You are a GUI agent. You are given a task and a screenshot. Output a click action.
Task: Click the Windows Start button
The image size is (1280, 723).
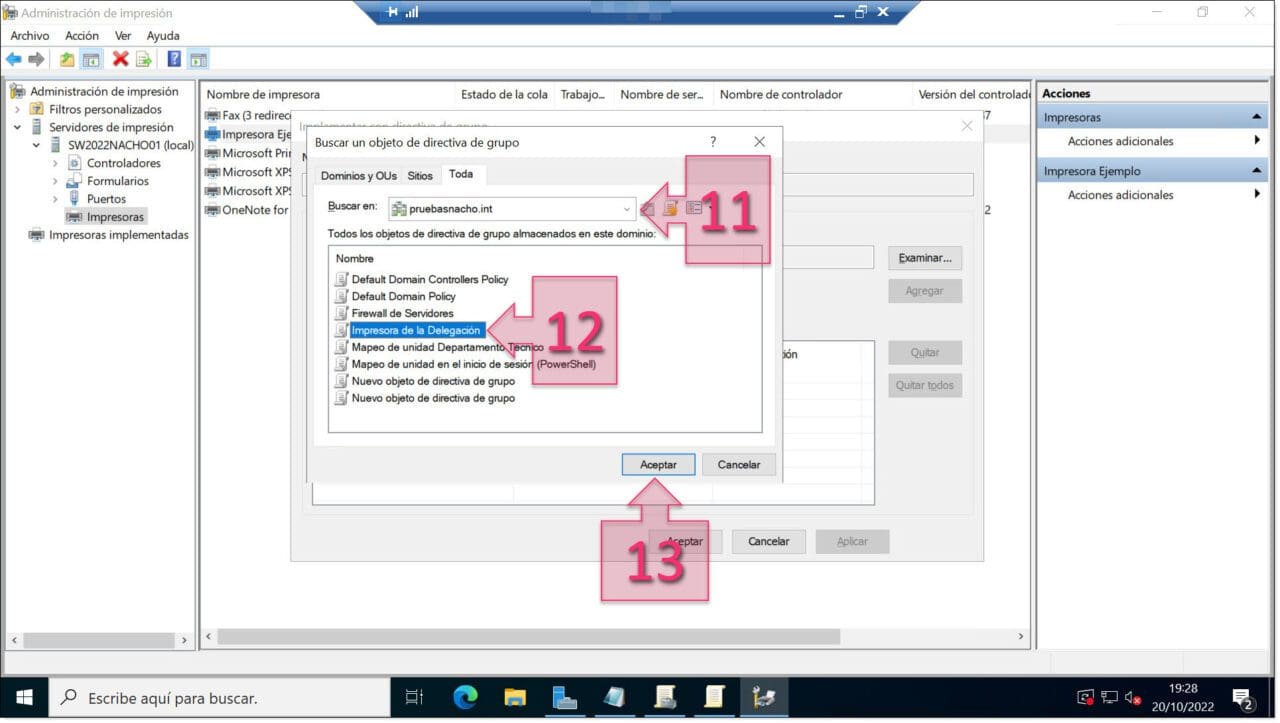pyautogui.click(x=23, y=697)
